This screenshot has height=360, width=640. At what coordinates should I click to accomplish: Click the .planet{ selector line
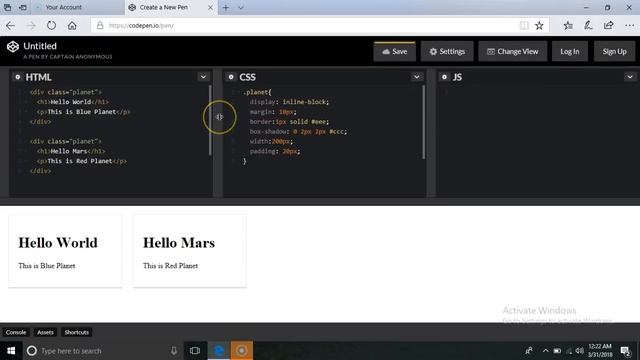[257, 92]
